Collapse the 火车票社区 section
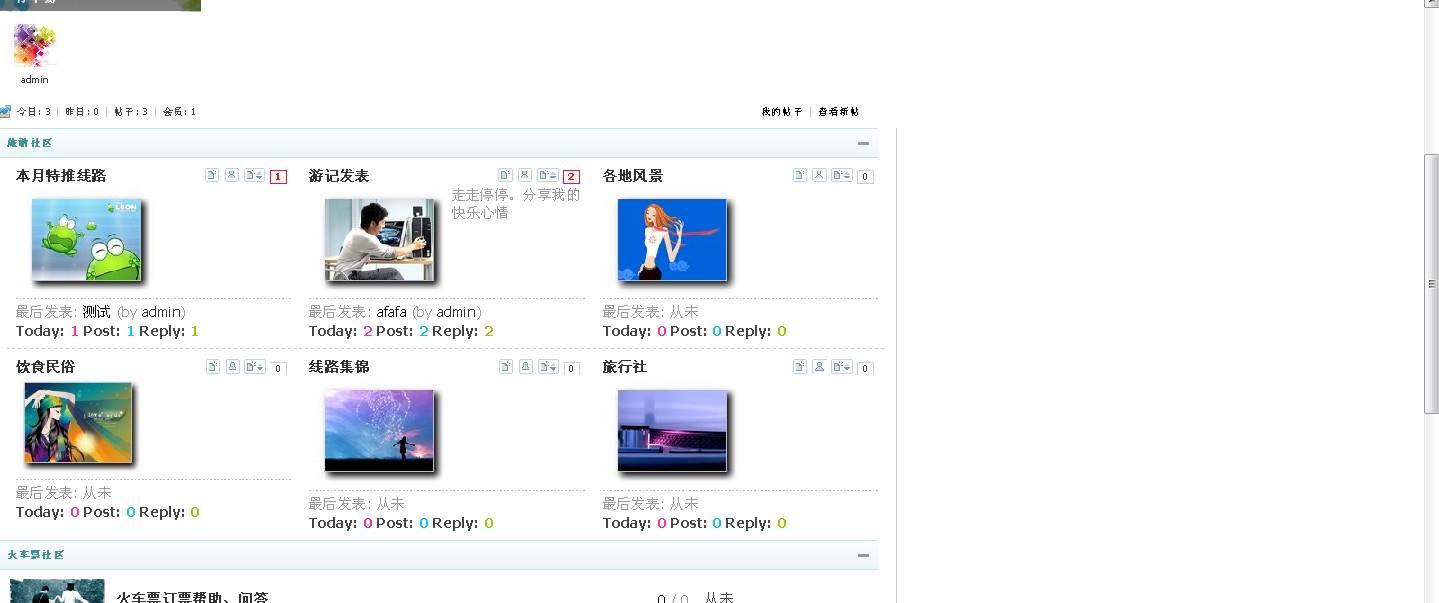The height and width of the screenshot is (603, 1439). pyautogui.click(x=862, y=555)
